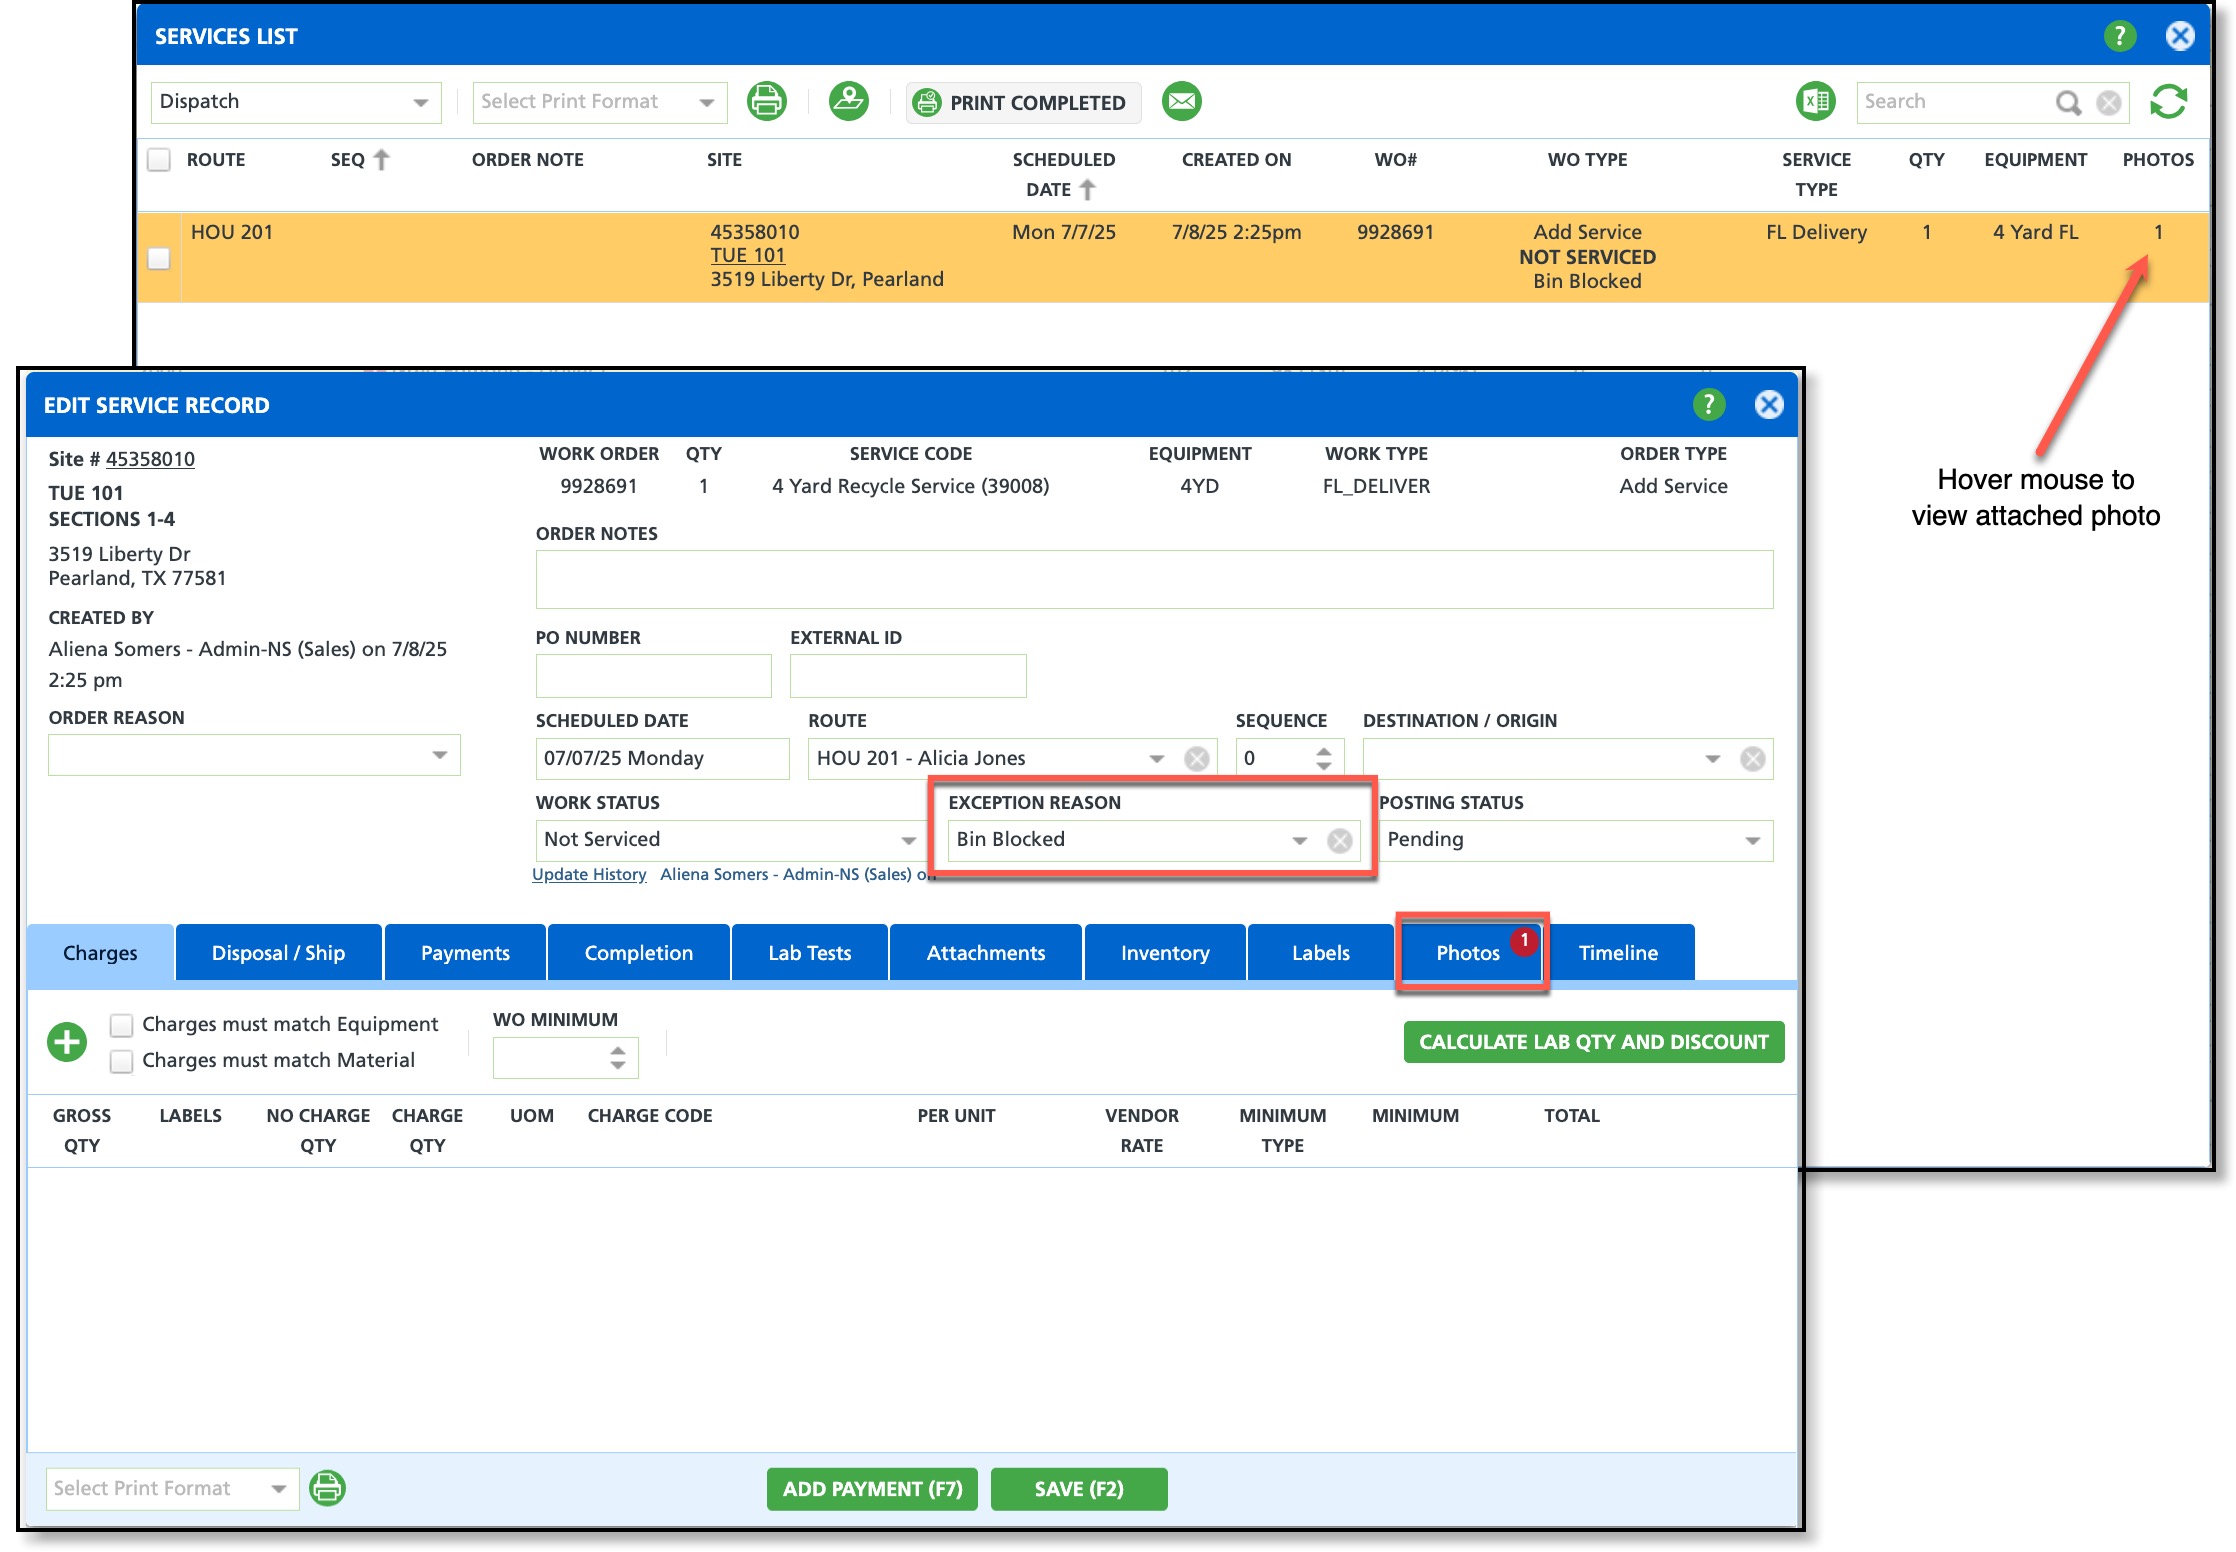Expand the Work Status dropdown

[907, 841]
